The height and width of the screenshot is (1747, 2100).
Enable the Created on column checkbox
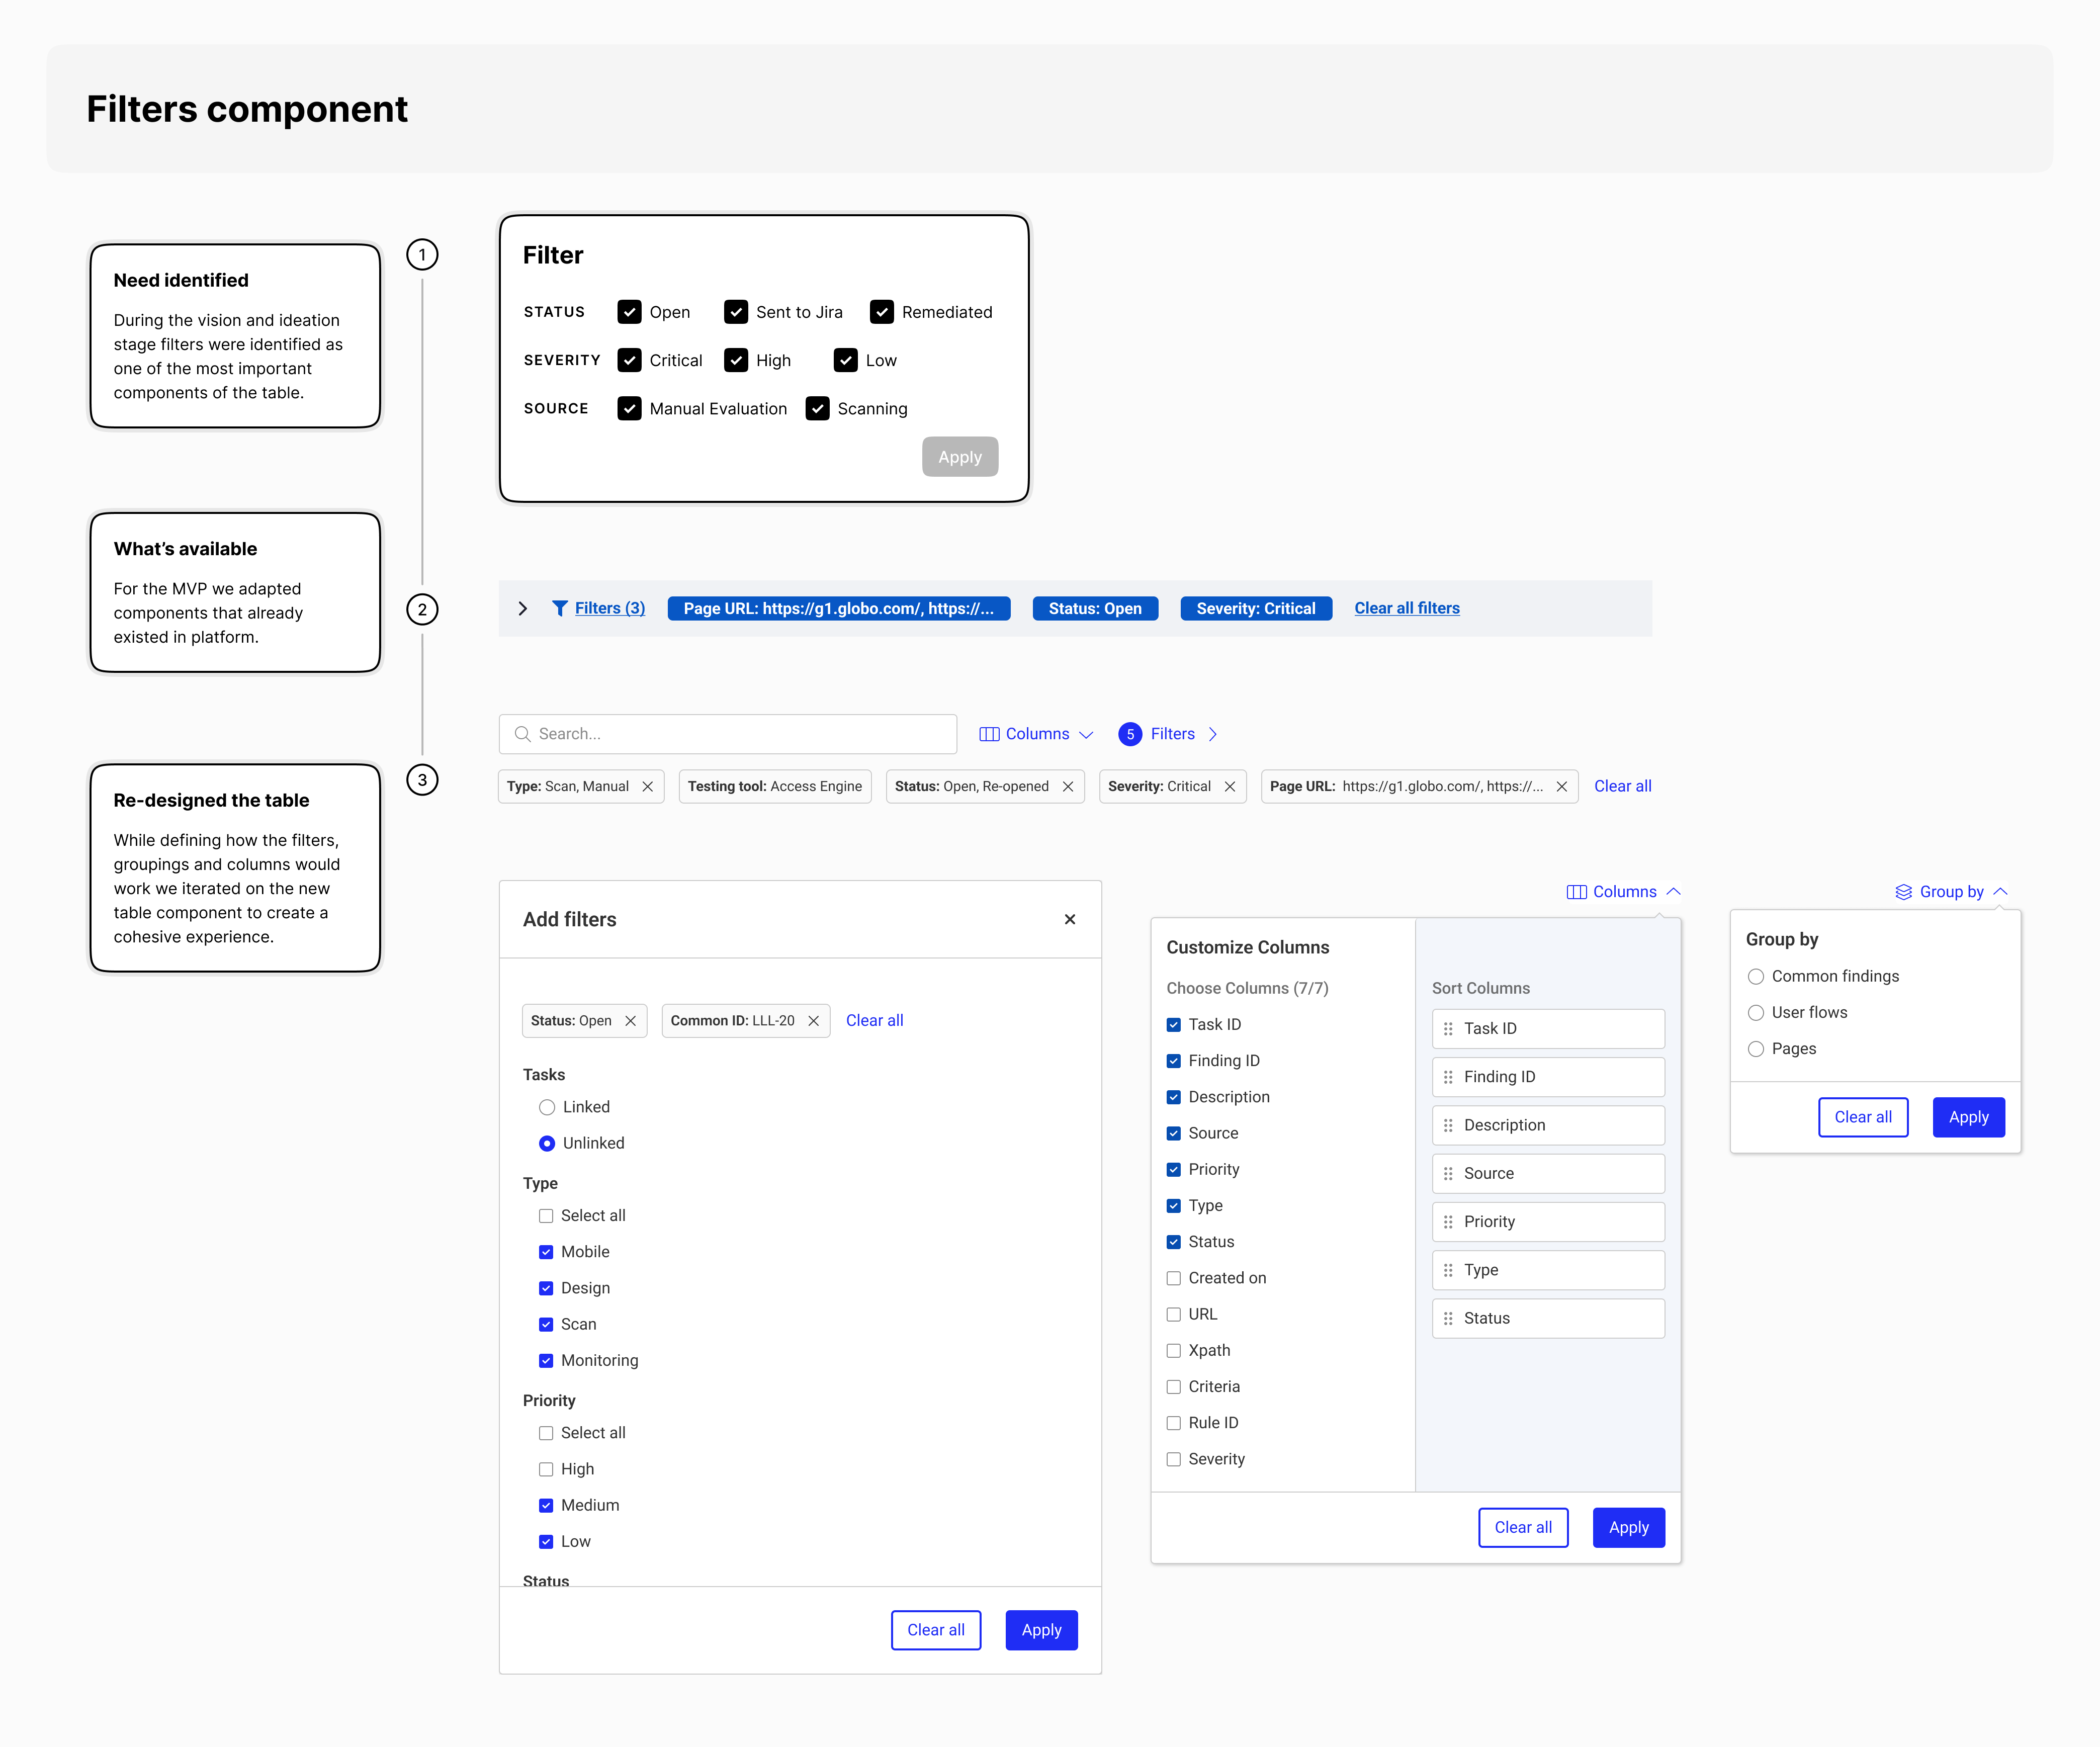pos(1174,1278)
